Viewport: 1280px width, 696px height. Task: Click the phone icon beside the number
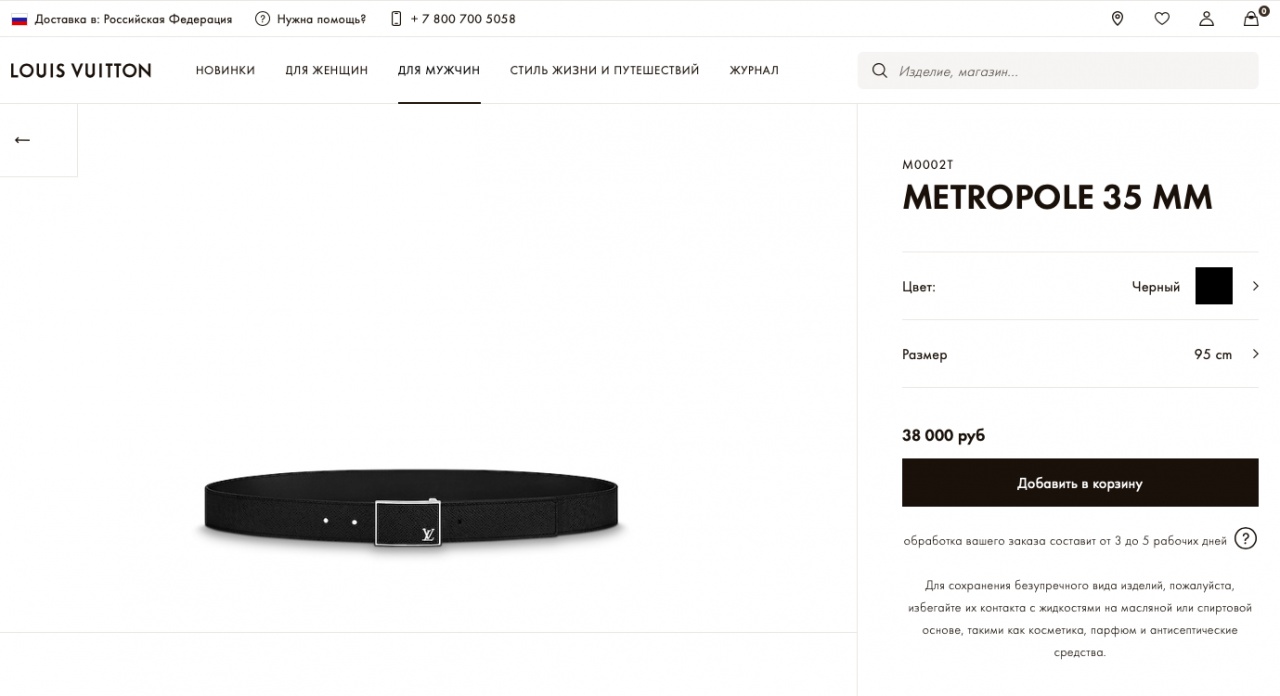click(396, 18)
